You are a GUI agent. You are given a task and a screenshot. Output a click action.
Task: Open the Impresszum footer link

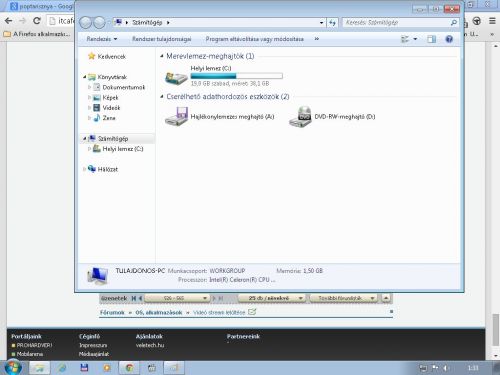coord(93,345)
